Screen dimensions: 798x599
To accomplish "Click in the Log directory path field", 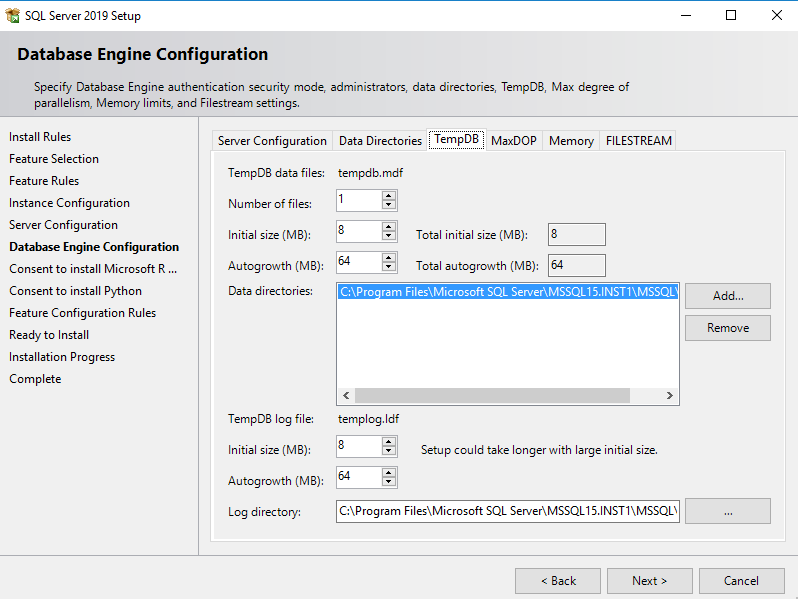I will point(508,511).
